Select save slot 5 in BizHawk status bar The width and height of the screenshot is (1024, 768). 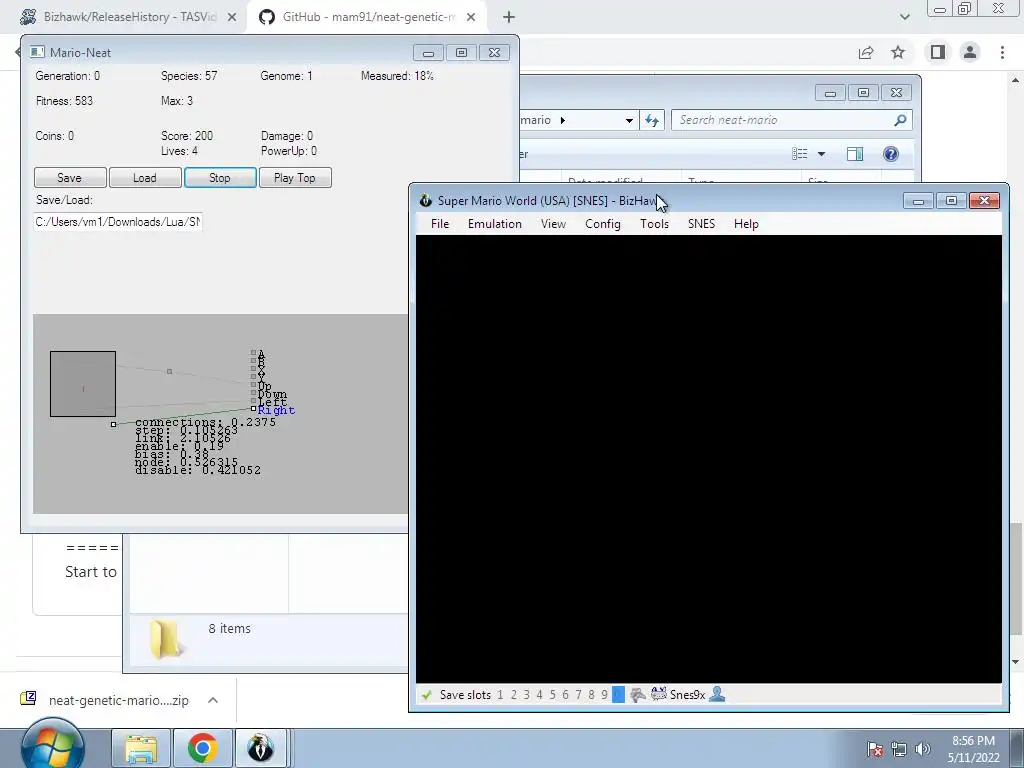(552, 695)
